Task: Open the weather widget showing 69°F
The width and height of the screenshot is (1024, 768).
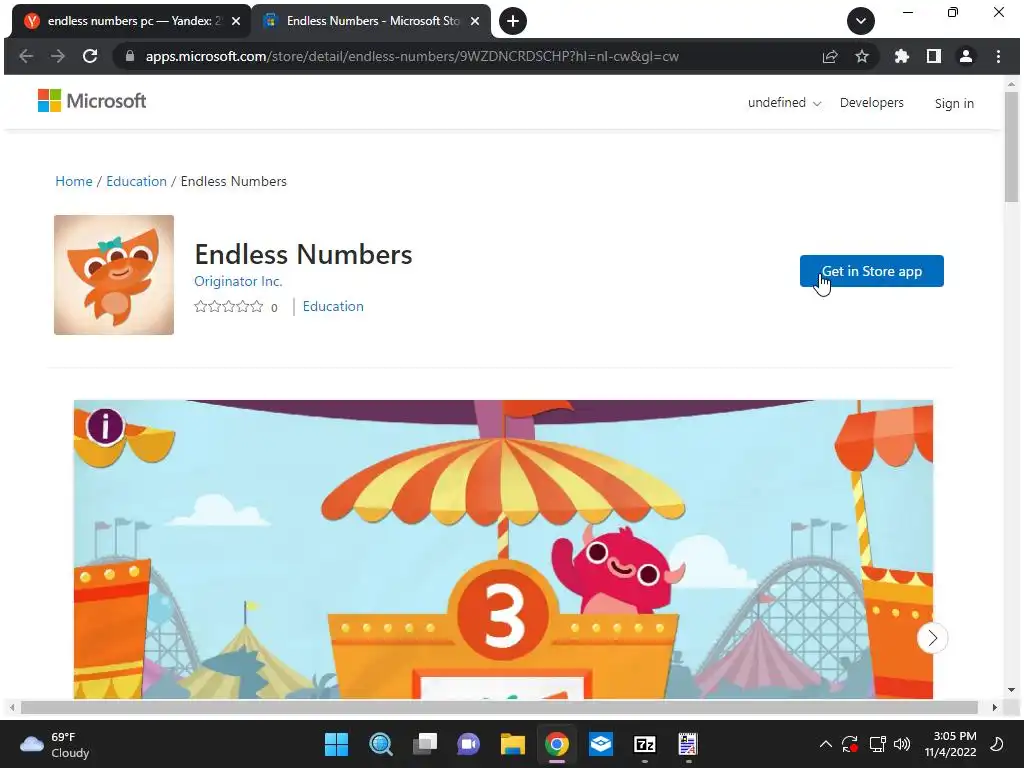Action: [55, 744]
